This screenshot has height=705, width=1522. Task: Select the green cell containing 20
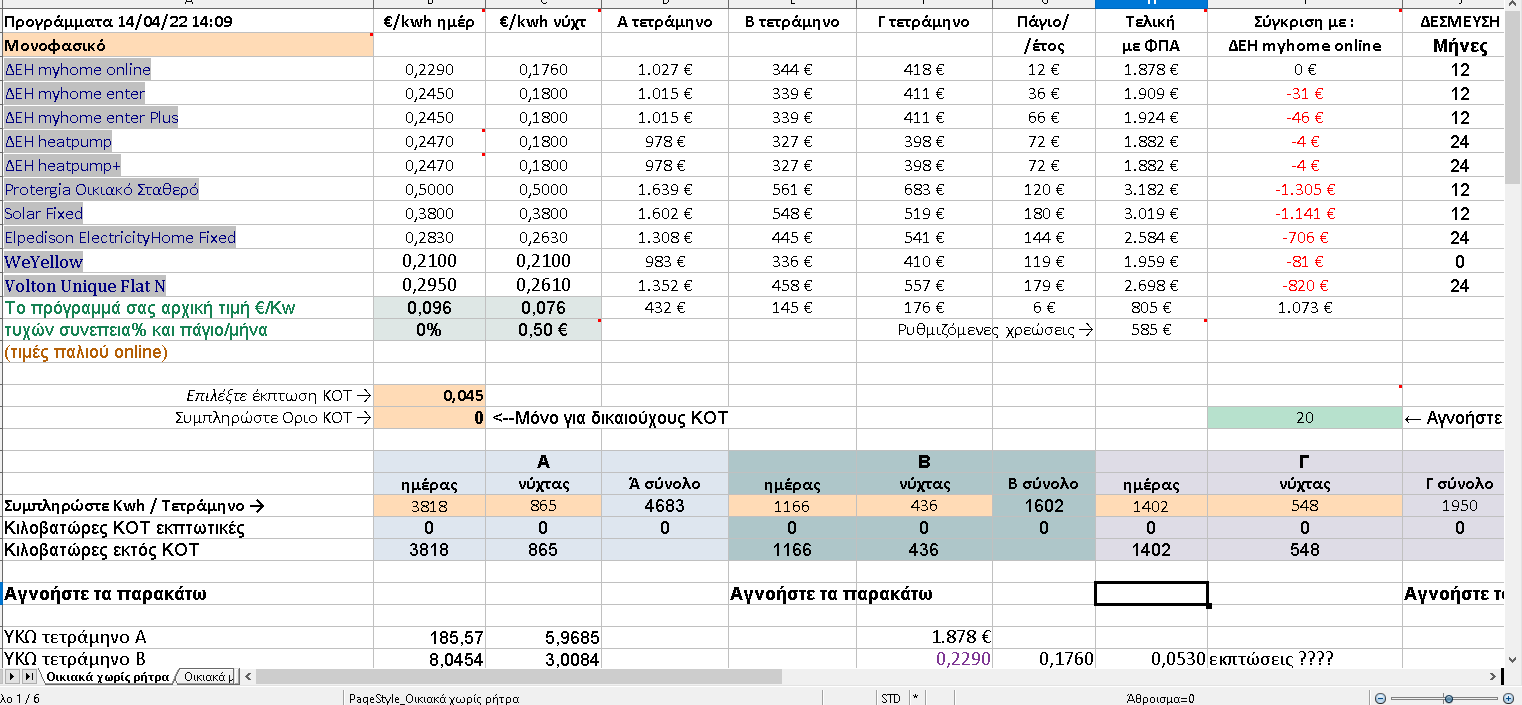[1305, 418]
